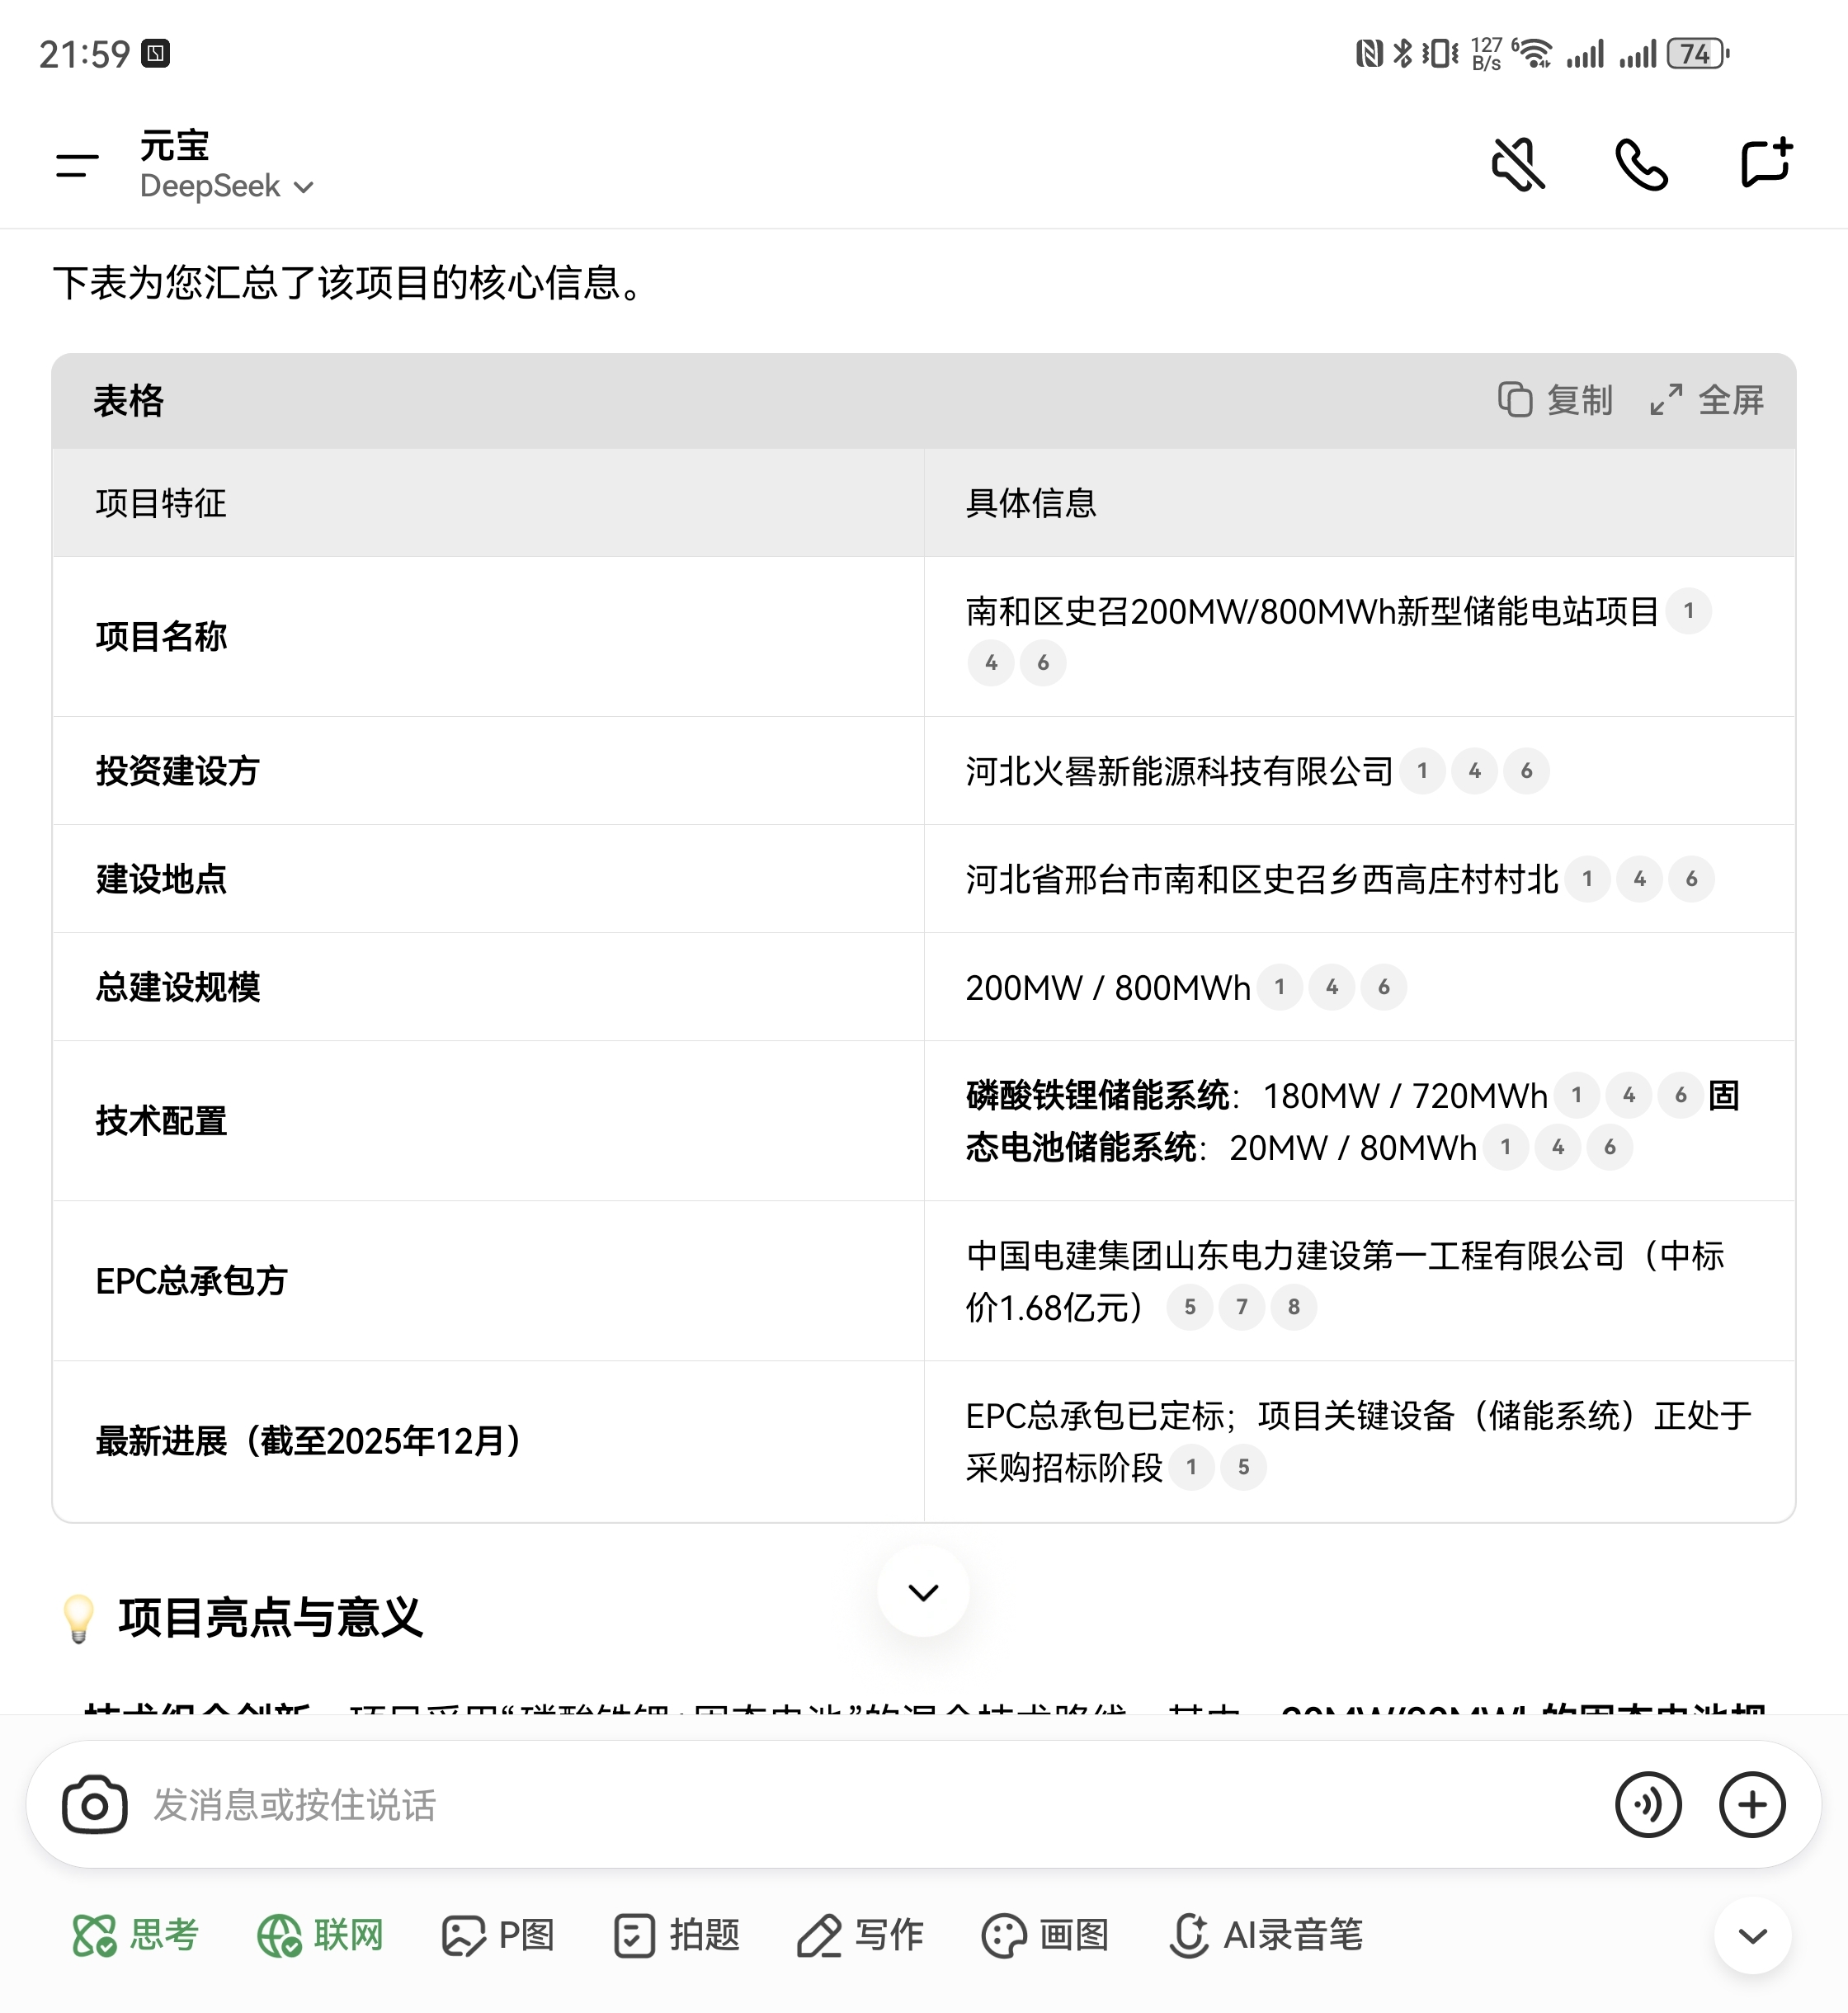Open the 画图 drawing tool

[1046, 1935]
